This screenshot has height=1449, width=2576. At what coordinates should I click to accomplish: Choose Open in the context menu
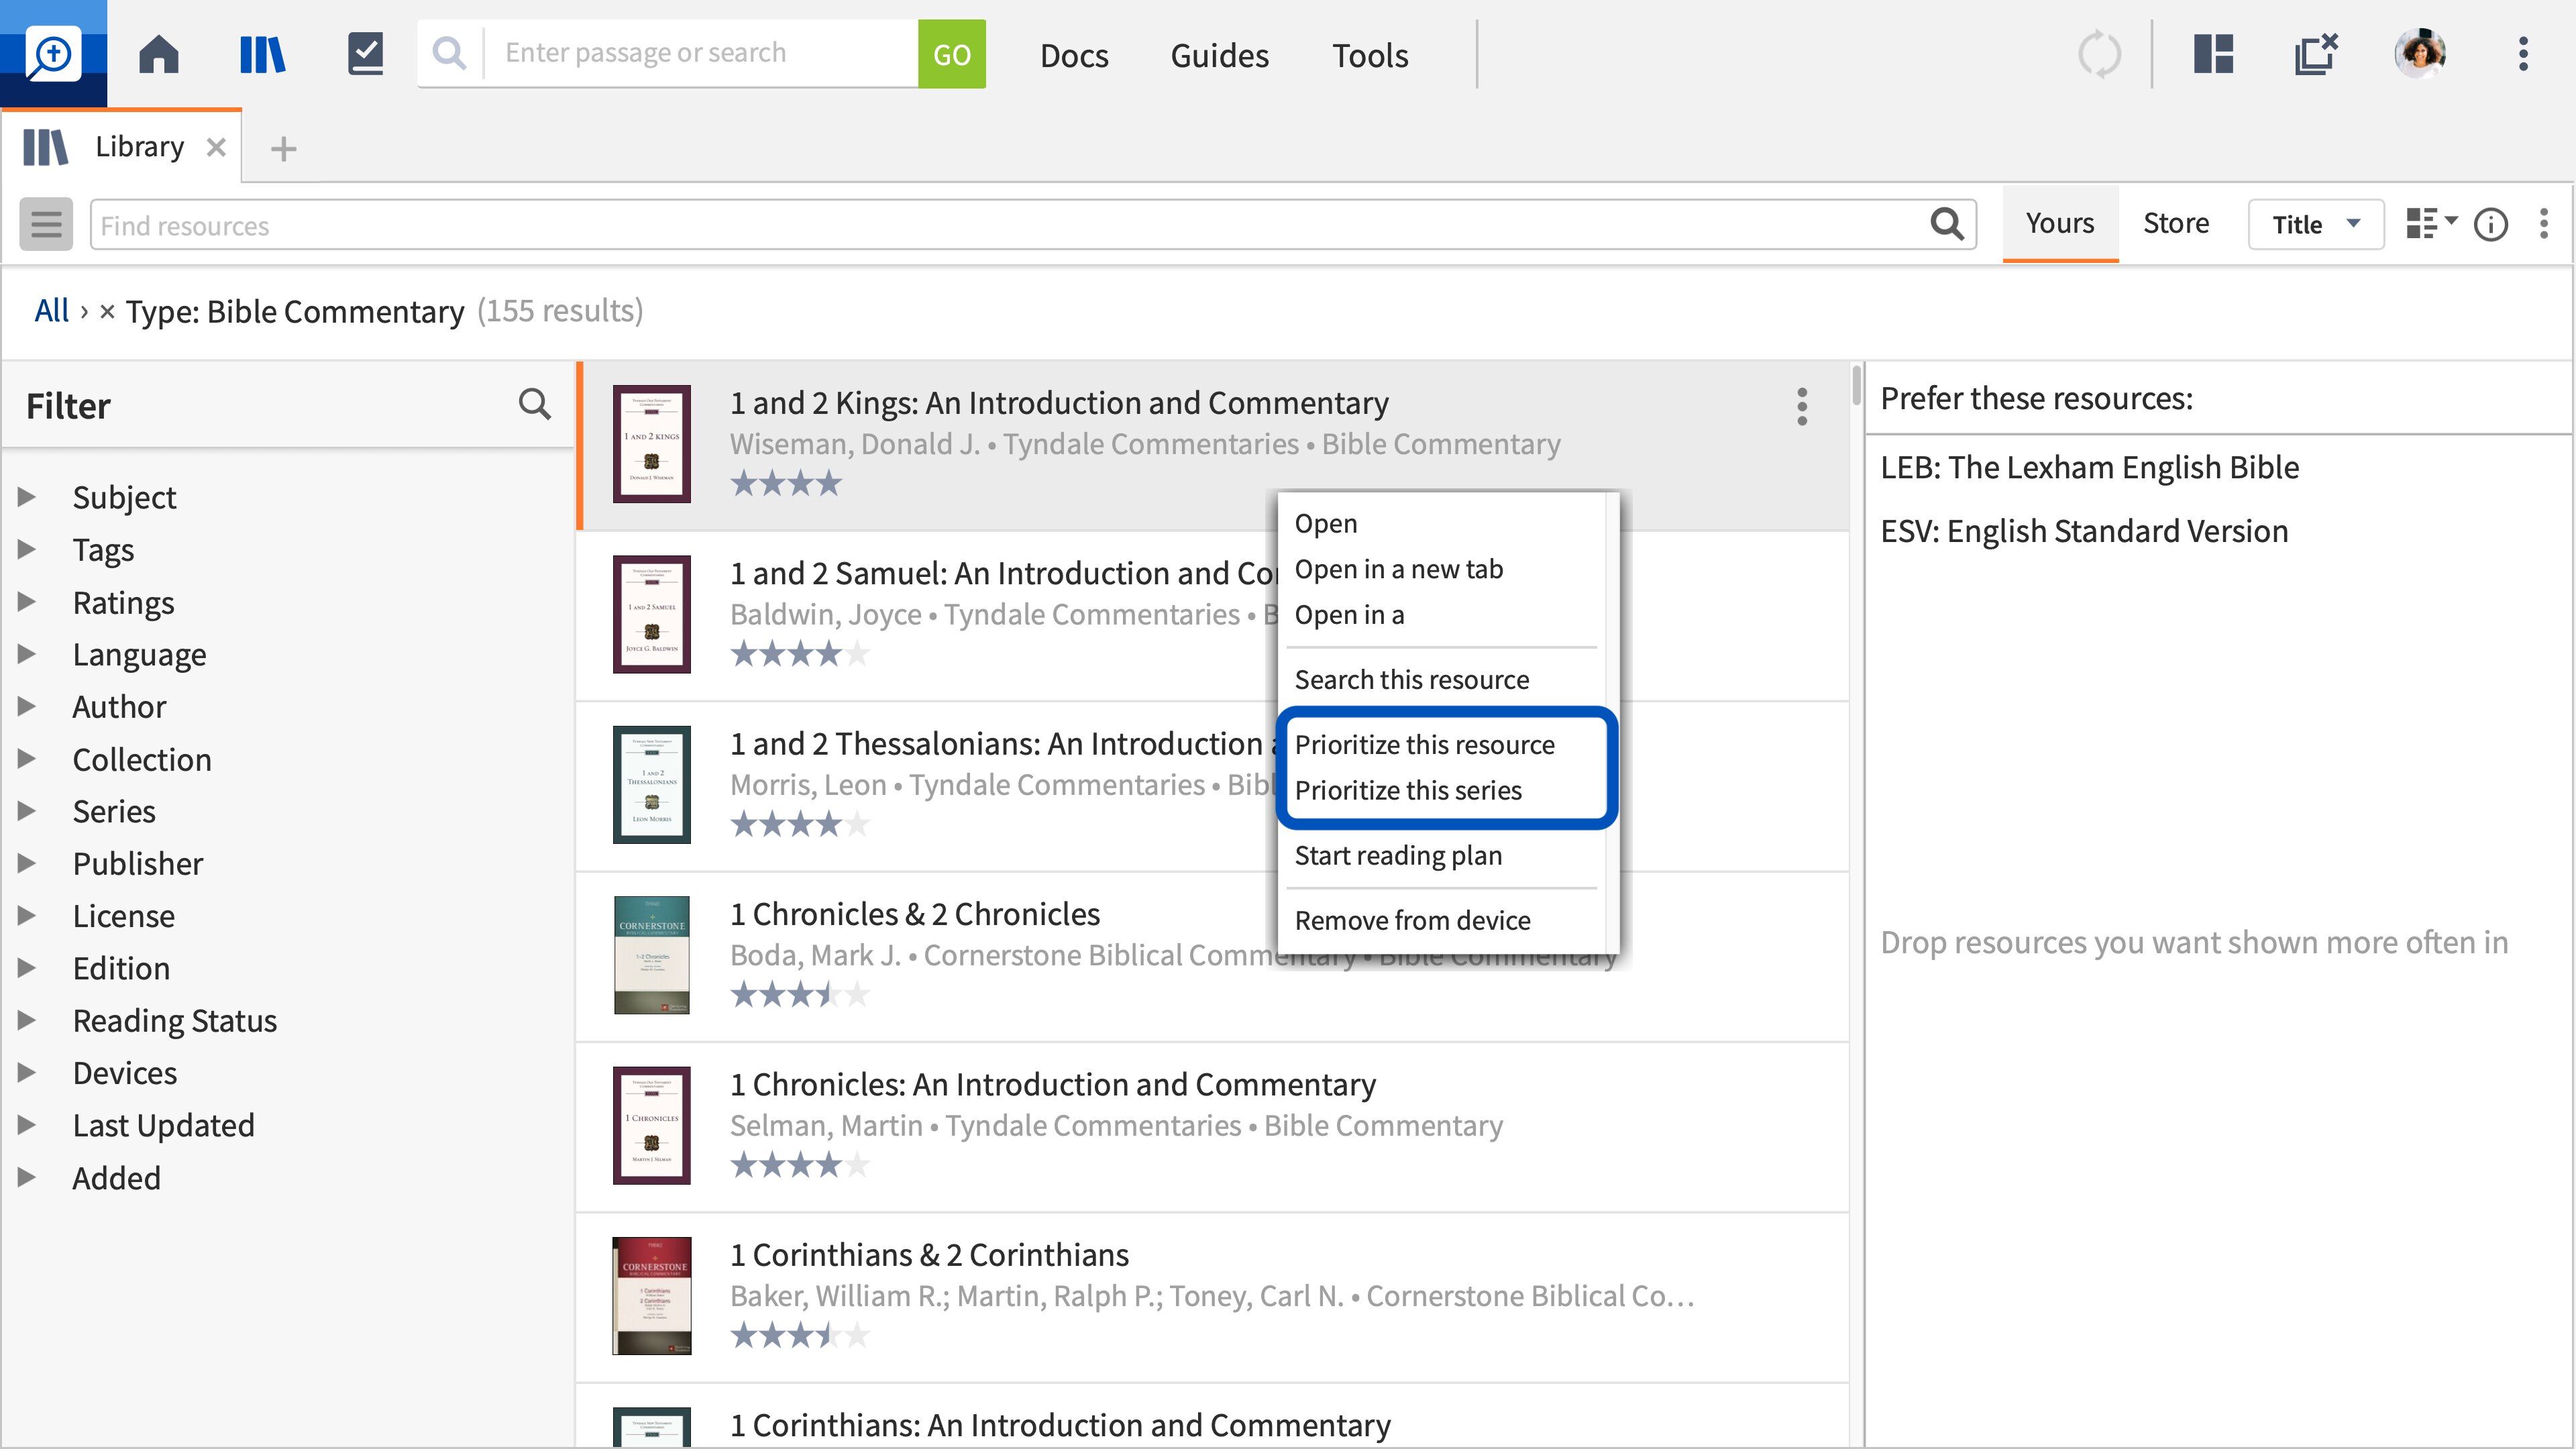tap(1325, 523)
